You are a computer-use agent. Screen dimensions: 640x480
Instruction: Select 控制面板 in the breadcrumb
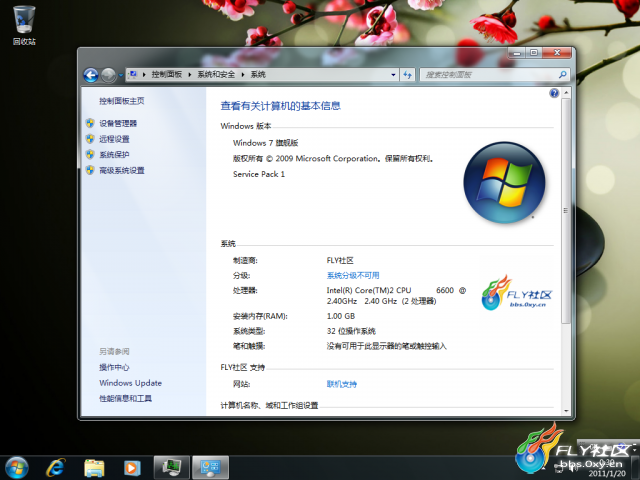coord(167,74)
